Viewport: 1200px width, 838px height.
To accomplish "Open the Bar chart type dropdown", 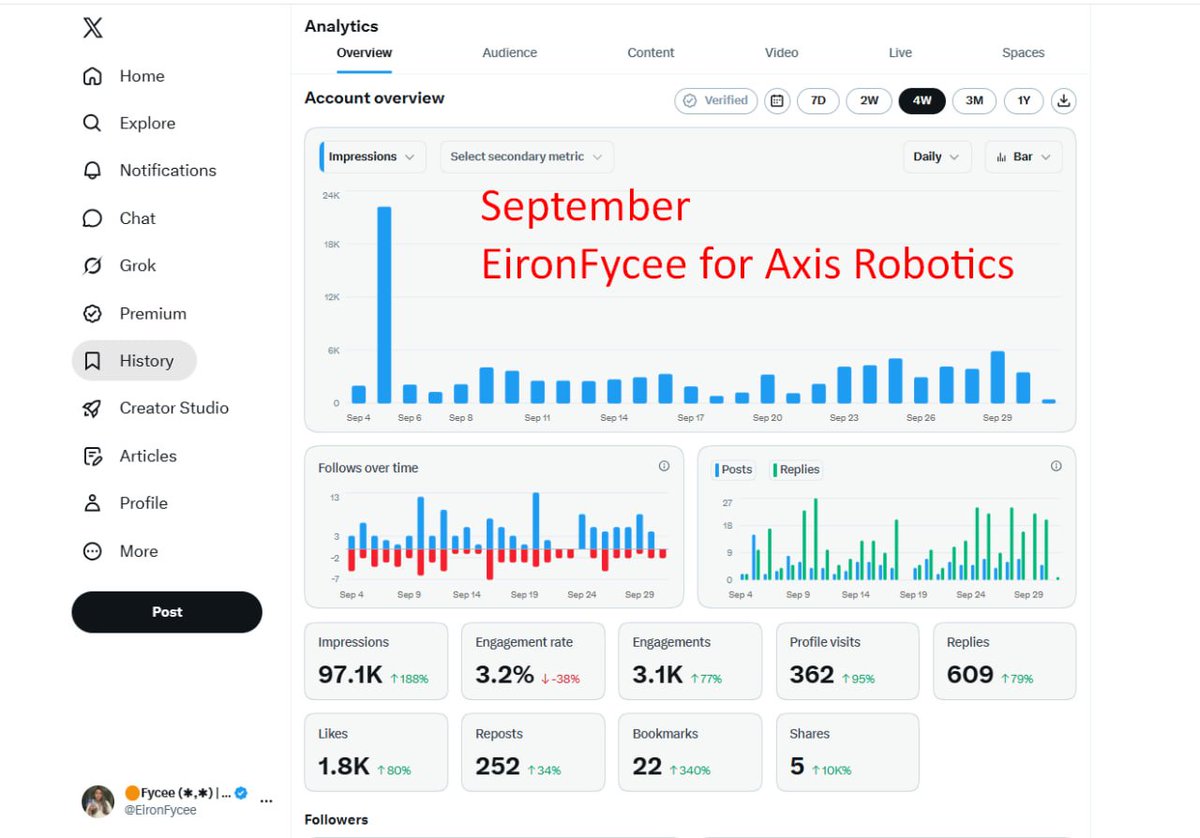I will pos(1024,157).
